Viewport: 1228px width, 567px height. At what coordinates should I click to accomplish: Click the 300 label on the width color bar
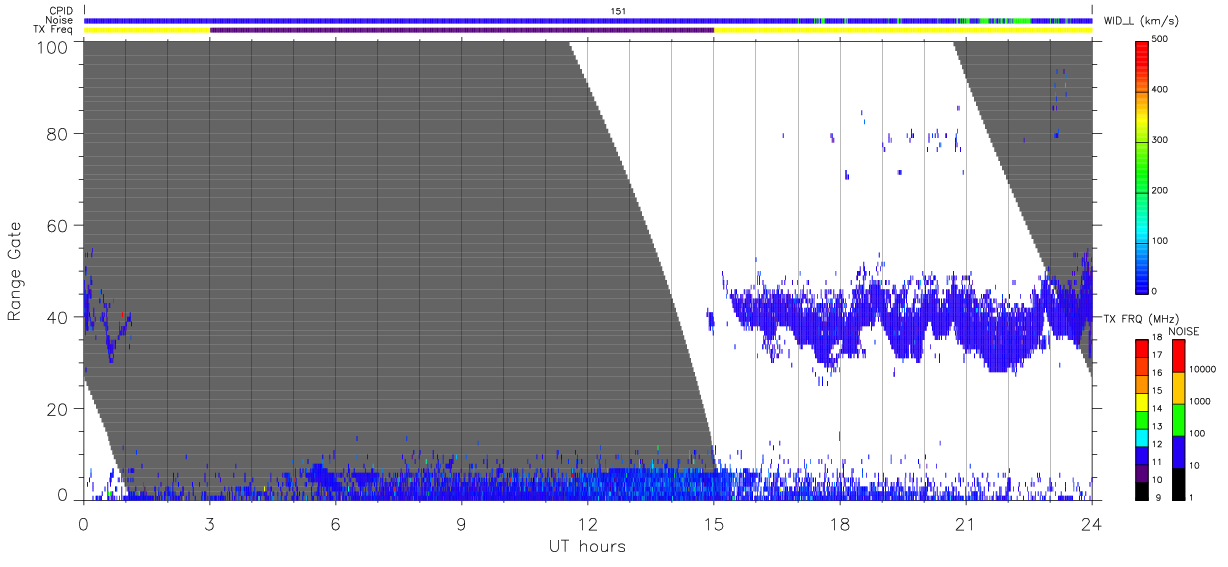1160,140
